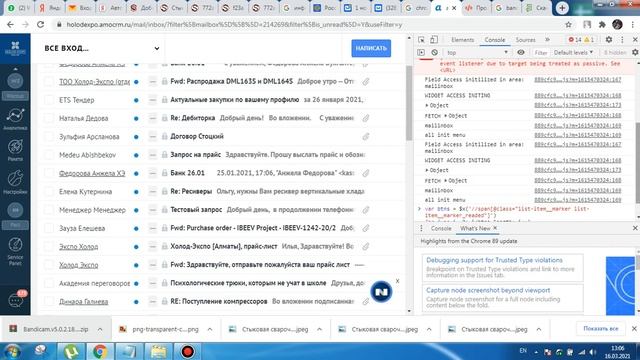Open new browser tab
The height and width of the screenshot is (360, 640).
(x=562, y=8)
